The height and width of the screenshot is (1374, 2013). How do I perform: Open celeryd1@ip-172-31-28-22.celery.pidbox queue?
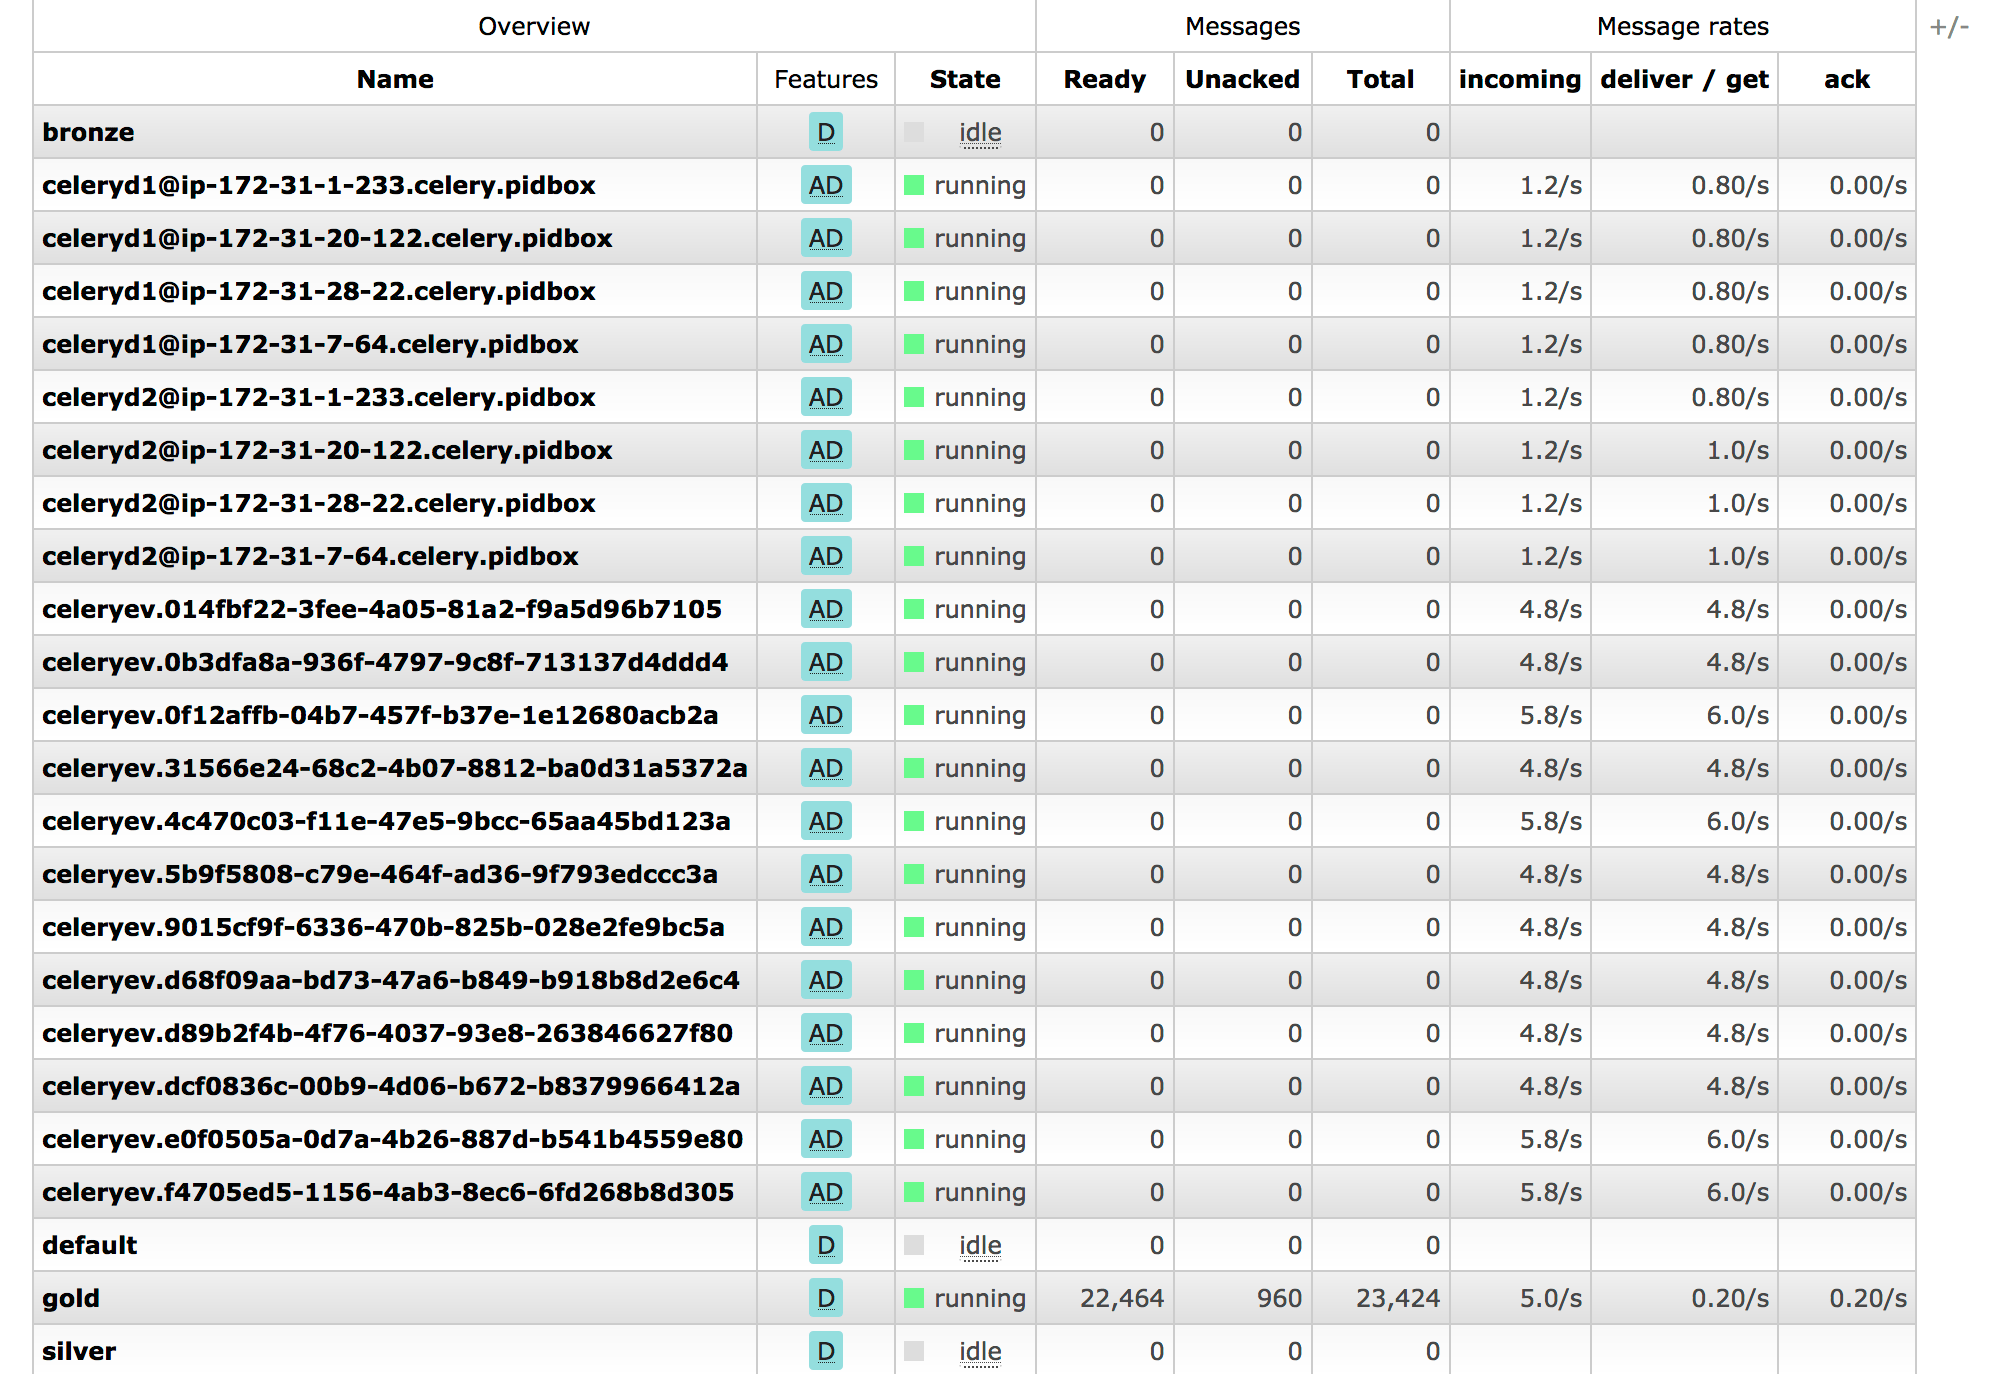click(319, 291)
